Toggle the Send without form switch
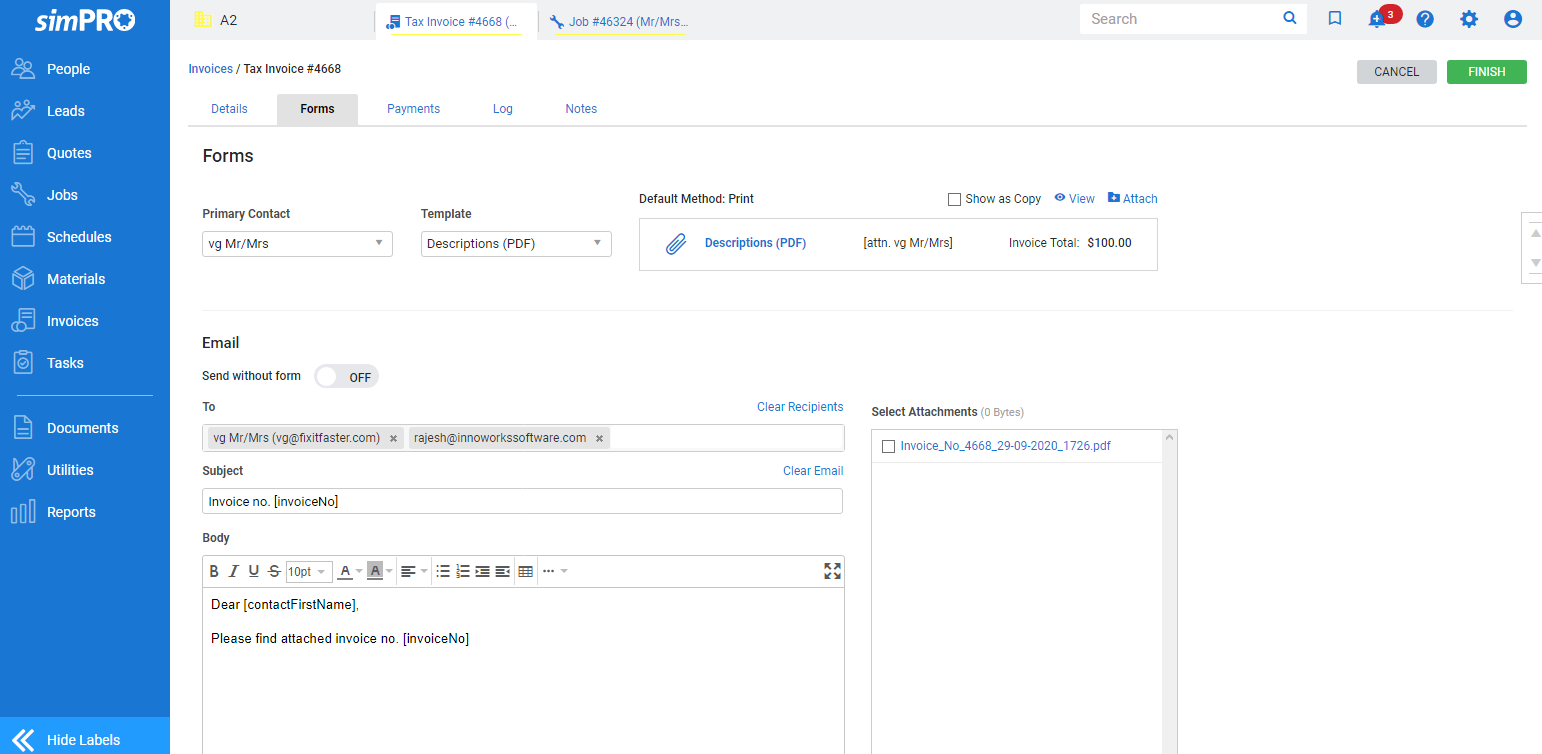1542x754 pixels. click(x=346, y=377)
